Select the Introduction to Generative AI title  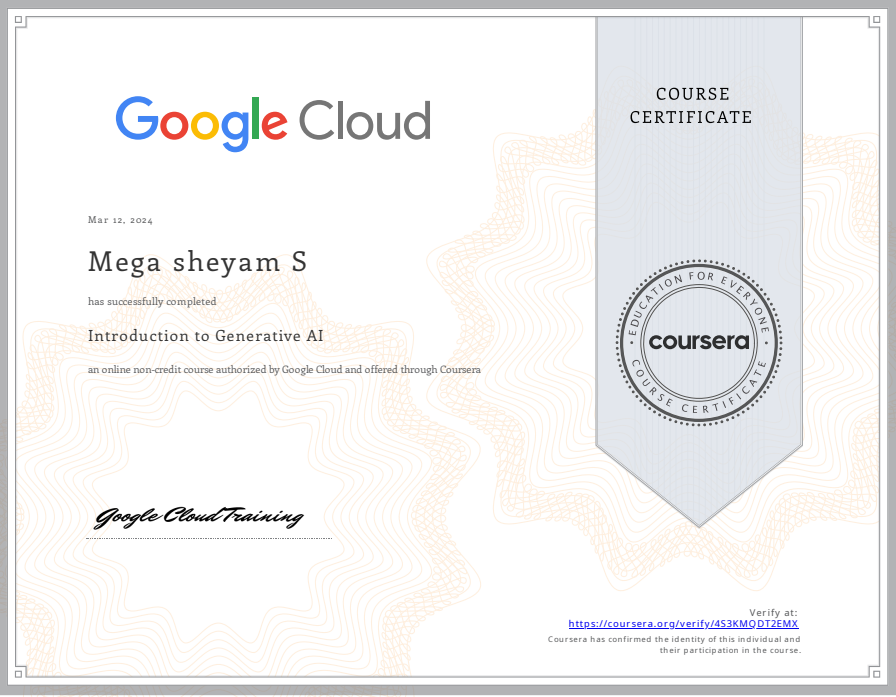[x=205, y=336]
